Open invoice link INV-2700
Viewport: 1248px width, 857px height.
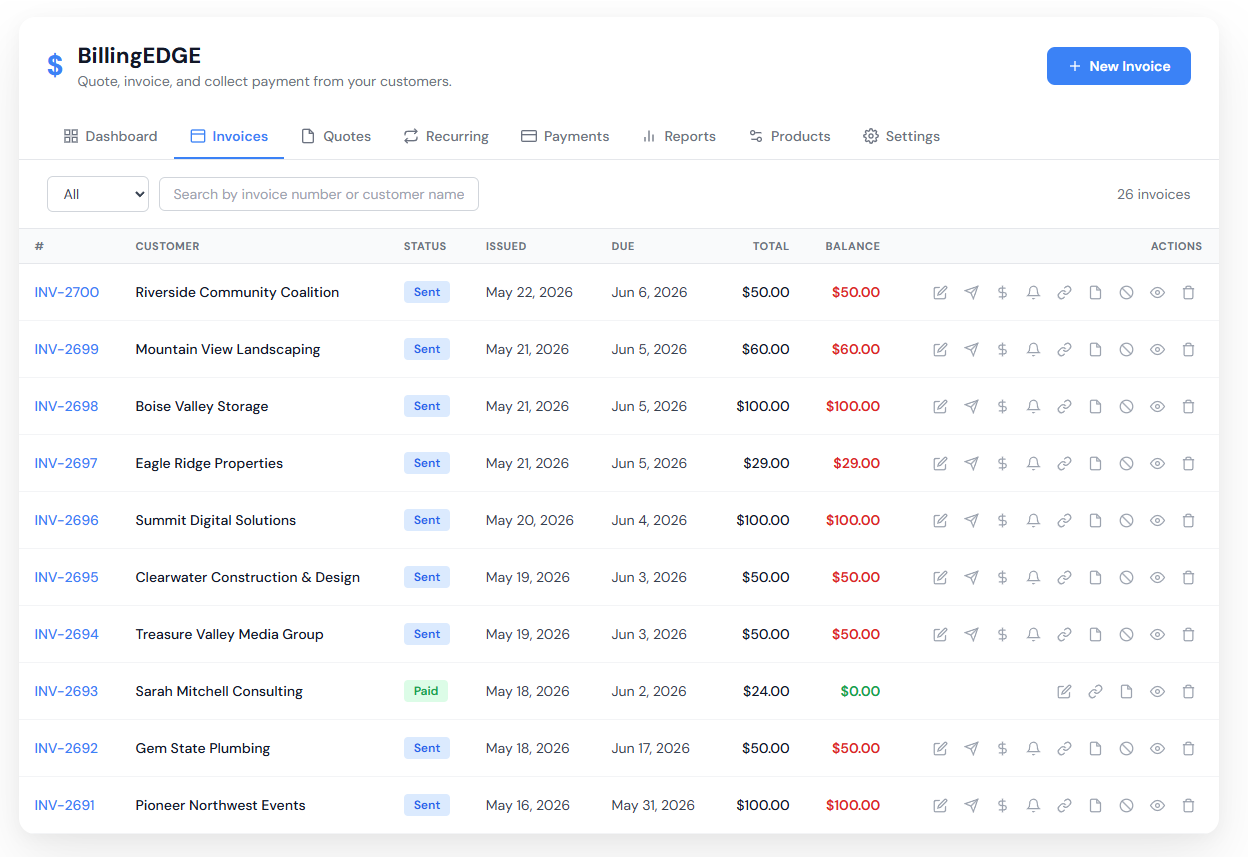[67, 293]
